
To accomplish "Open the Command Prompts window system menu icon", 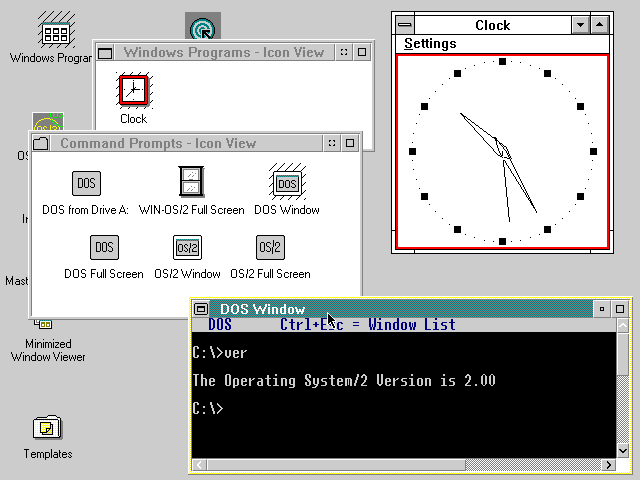I will [x=40, y=143].
